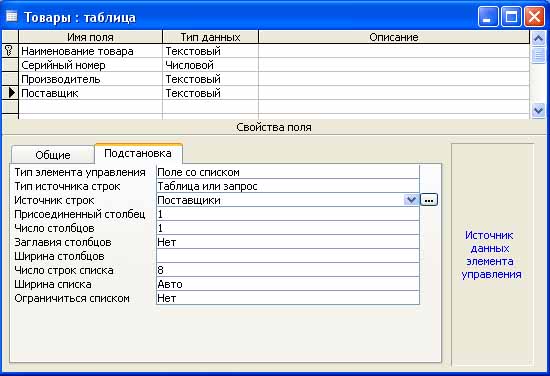Viewport: 550px width, 376px height.
Task: Select the Подстановка tab
Action: tap(138, 153)
